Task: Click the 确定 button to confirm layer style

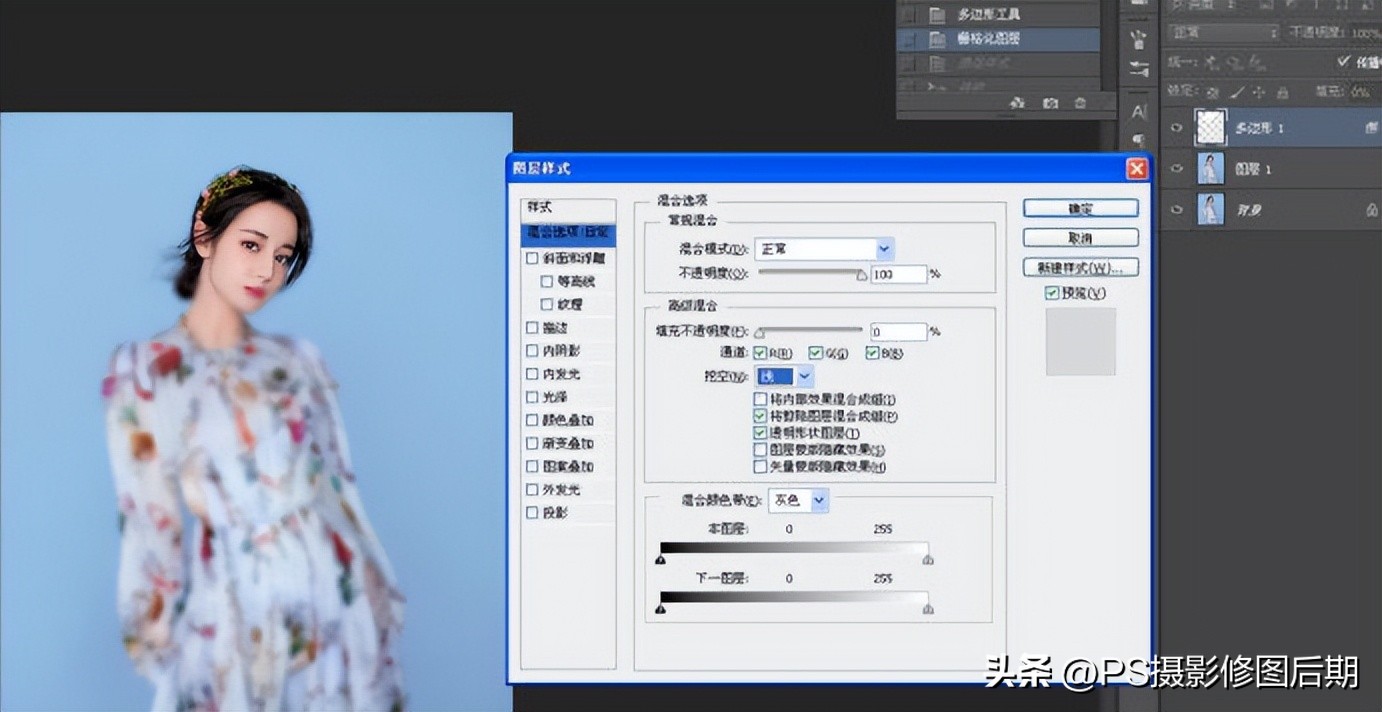Action: [1080, 207]
